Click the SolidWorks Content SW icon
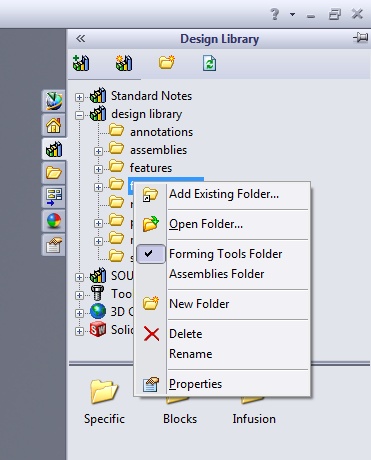 (x=98, y=329)
